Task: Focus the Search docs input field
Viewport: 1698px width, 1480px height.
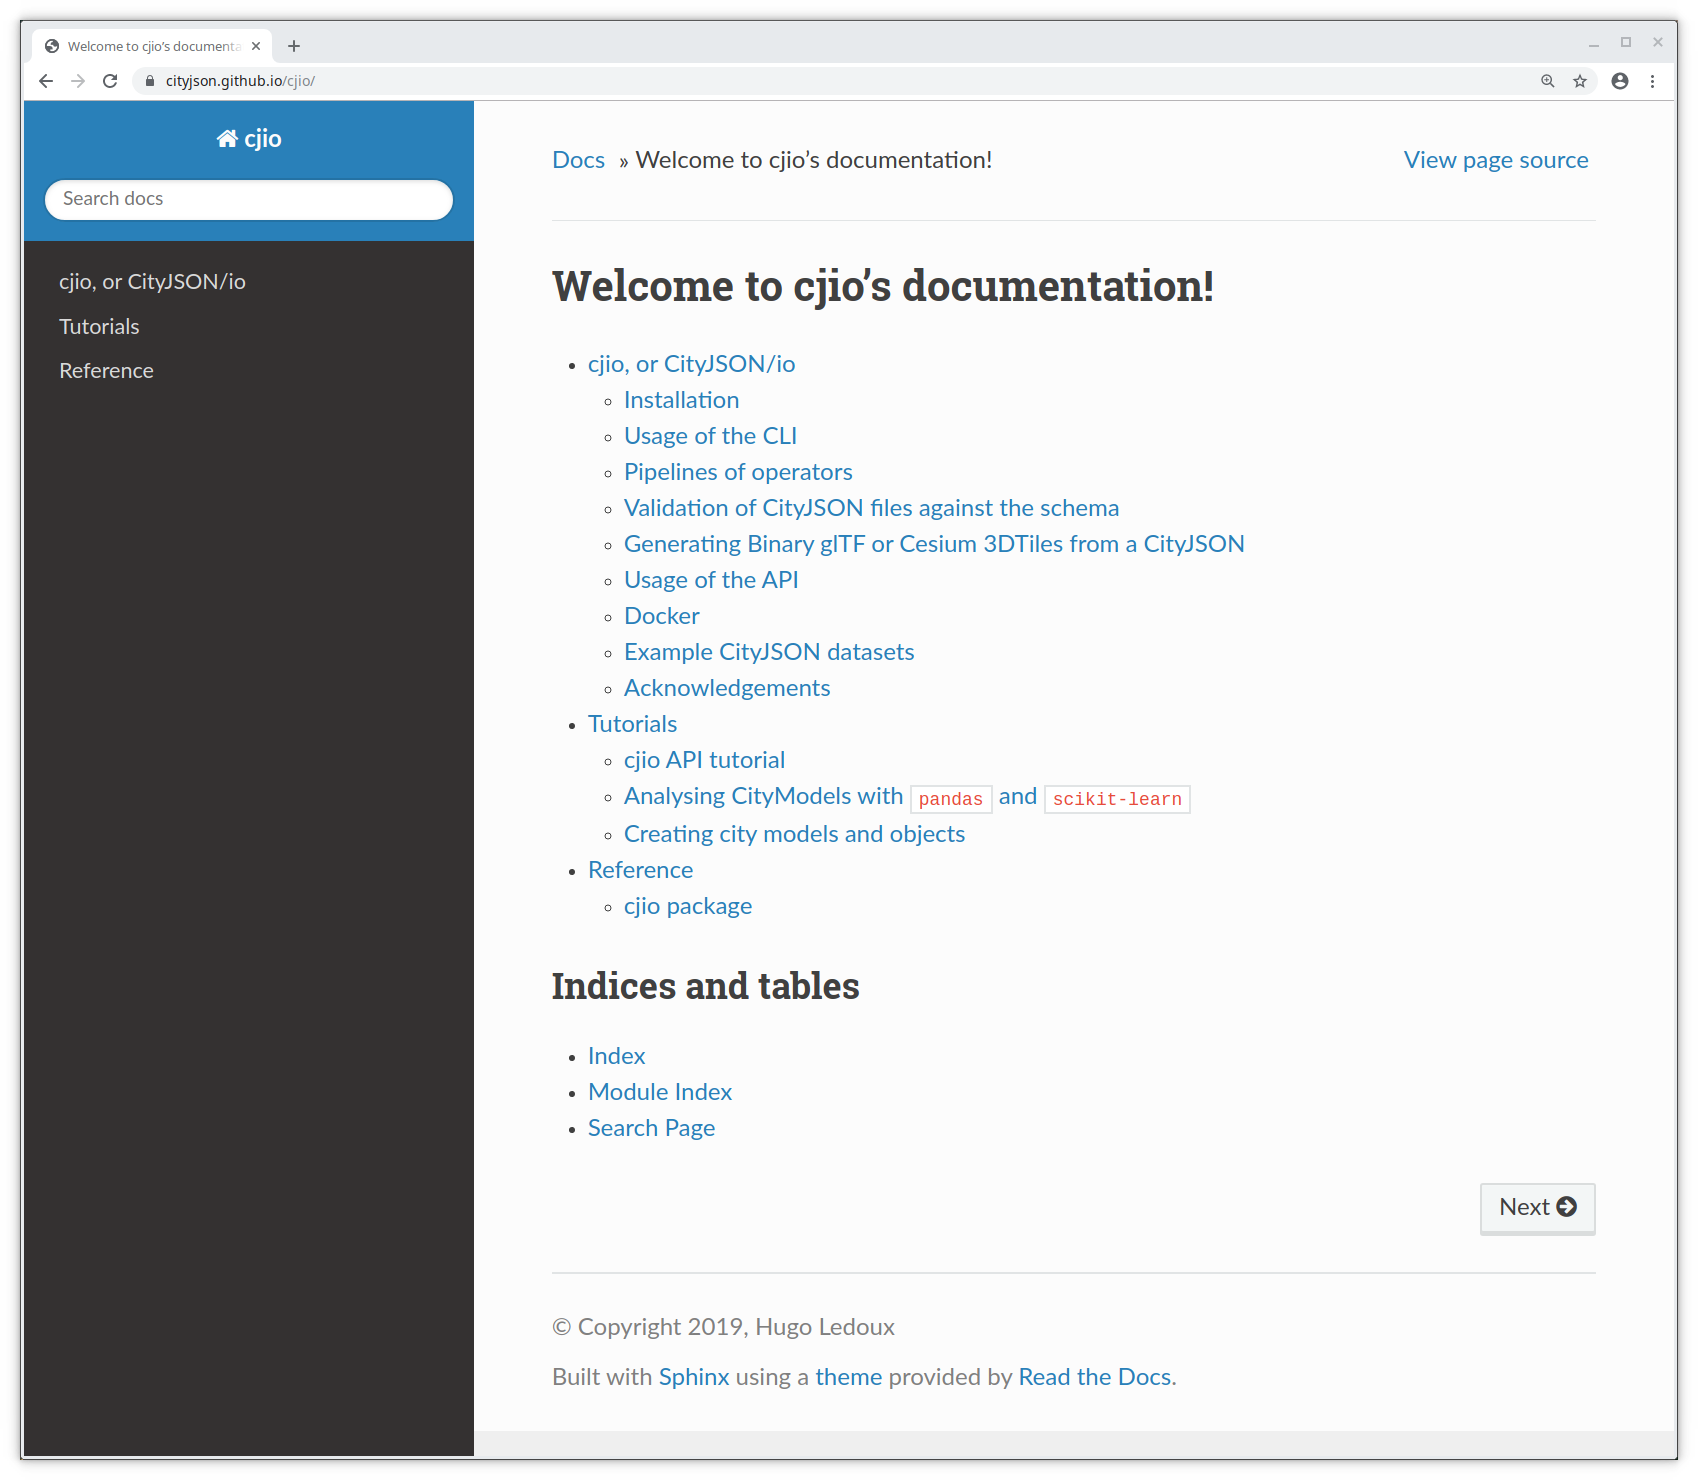Action: (249, 199)
